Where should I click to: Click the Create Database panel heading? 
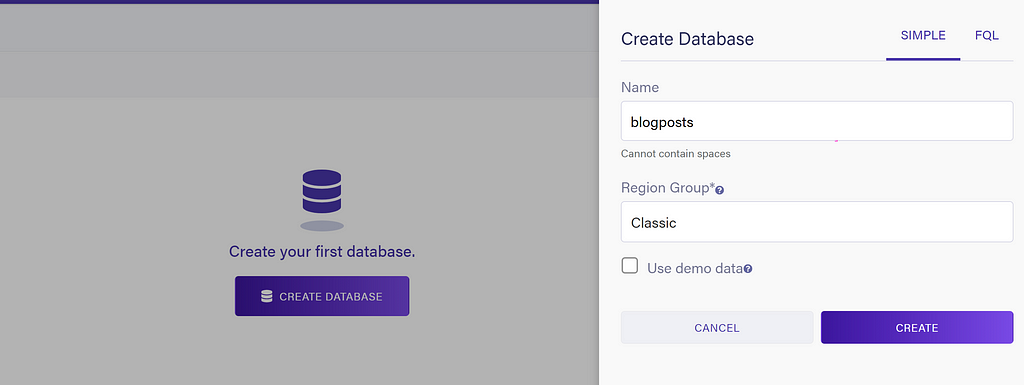point(687,38)
